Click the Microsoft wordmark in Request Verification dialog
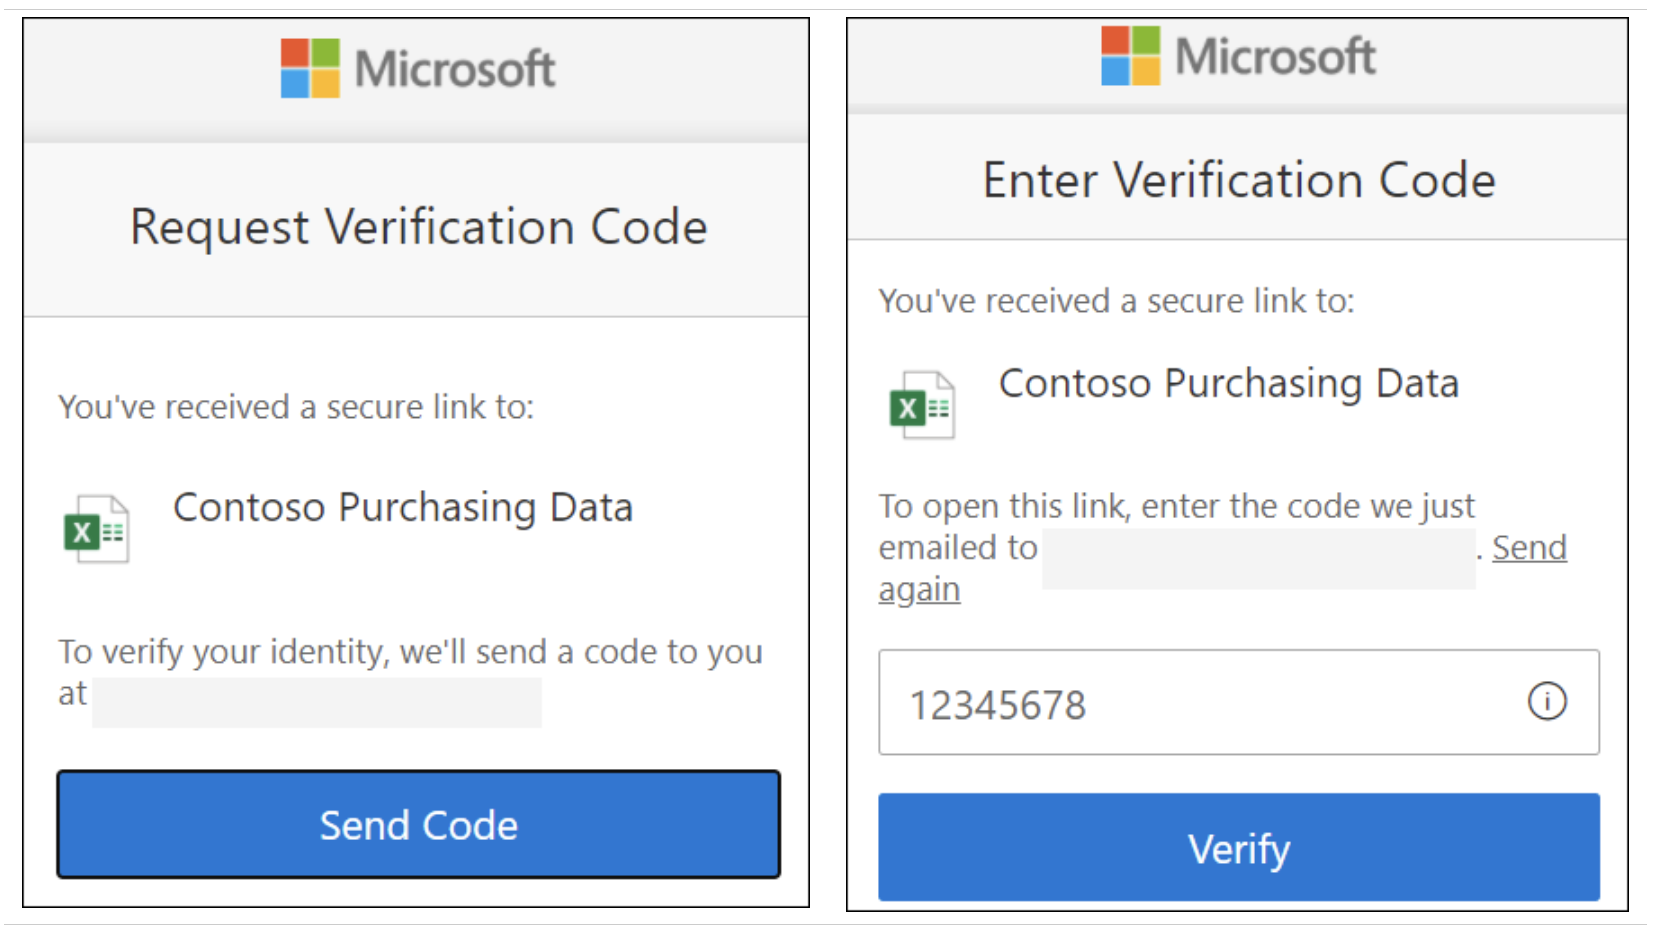Image resolution: width=1656 pixels, height=936 pixels. [455, 69]
